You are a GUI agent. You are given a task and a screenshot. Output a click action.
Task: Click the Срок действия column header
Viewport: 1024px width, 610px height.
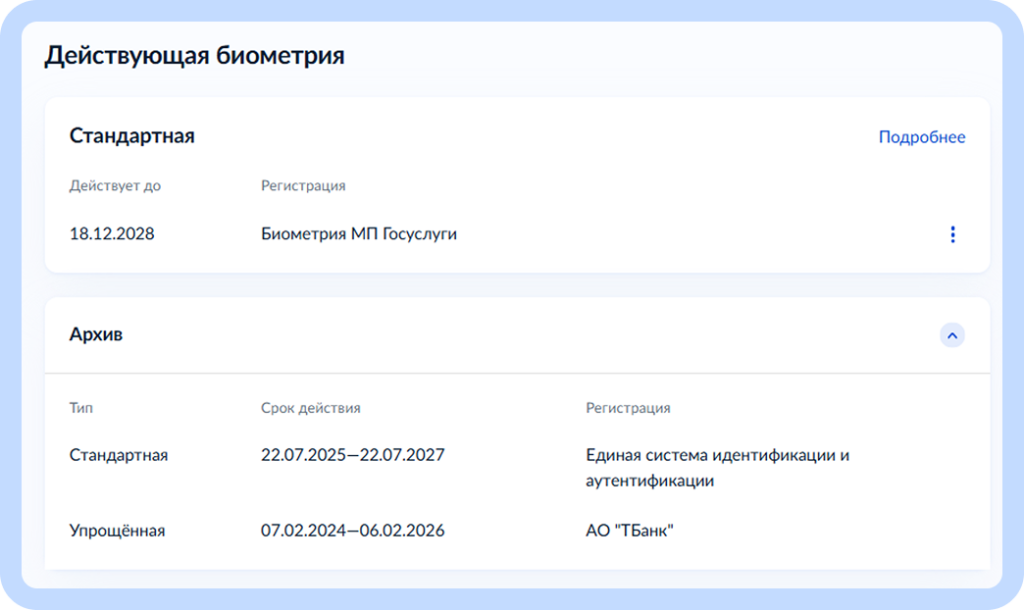[x=310, y=408]
